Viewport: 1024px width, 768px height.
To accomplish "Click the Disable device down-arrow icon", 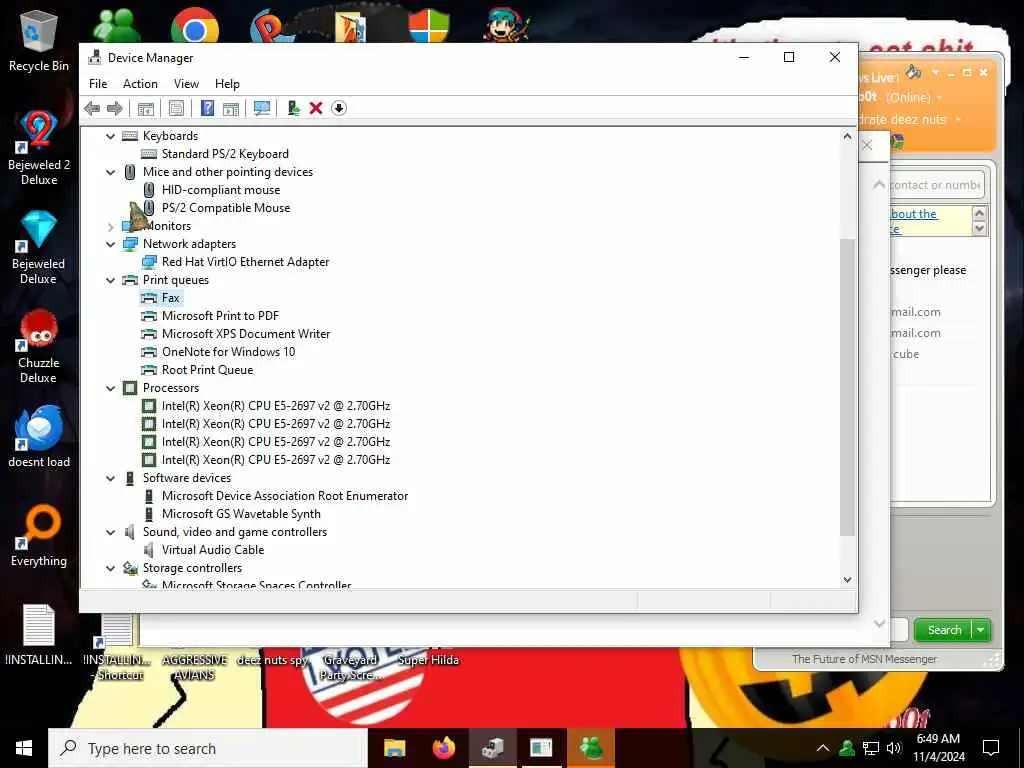I will tap(338, 108).
